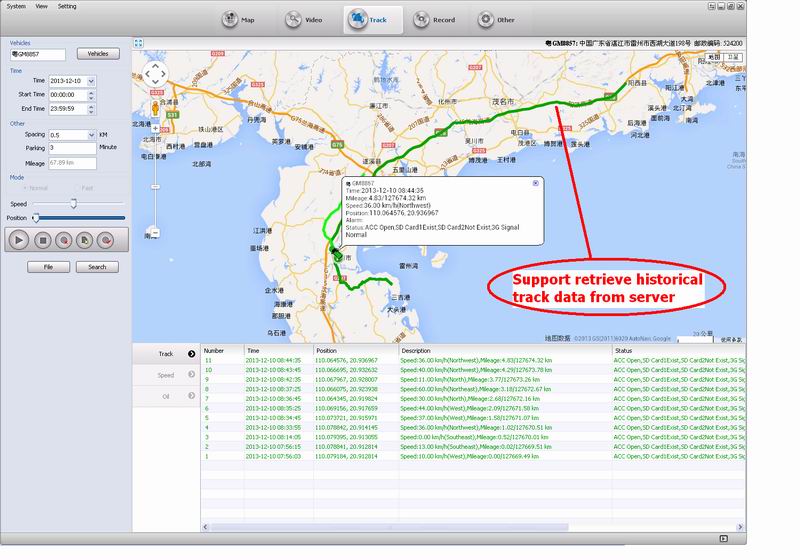Switch map to satellite view toggle

(735, 58)
